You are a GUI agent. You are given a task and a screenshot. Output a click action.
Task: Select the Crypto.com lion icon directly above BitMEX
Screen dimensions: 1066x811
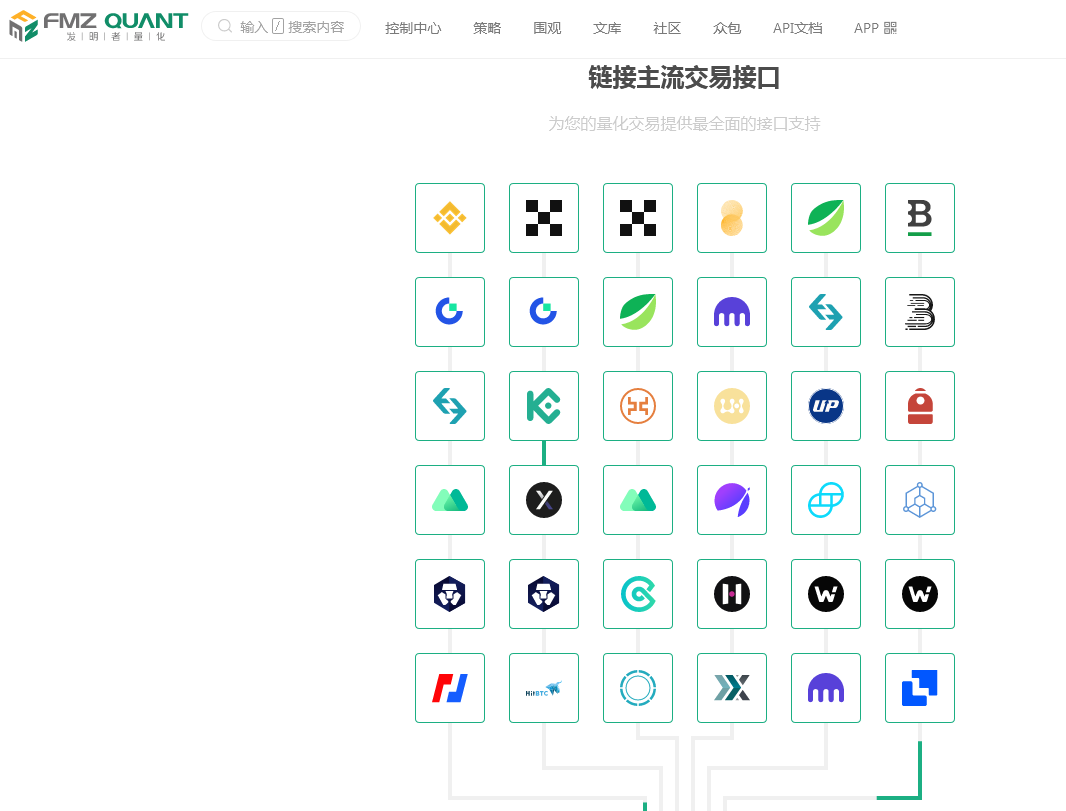(x=450, y=594)
